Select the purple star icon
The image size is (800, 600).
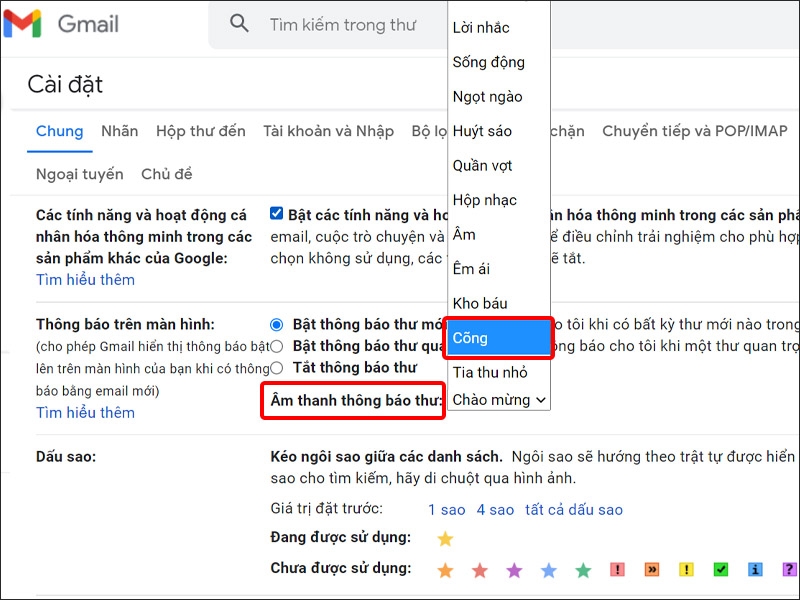pos(513,568)
